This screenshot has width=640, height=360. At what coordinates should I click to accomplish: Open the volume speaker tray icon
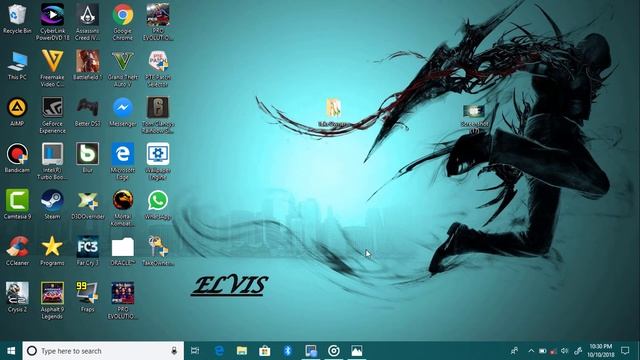click(x=564, y=351)
